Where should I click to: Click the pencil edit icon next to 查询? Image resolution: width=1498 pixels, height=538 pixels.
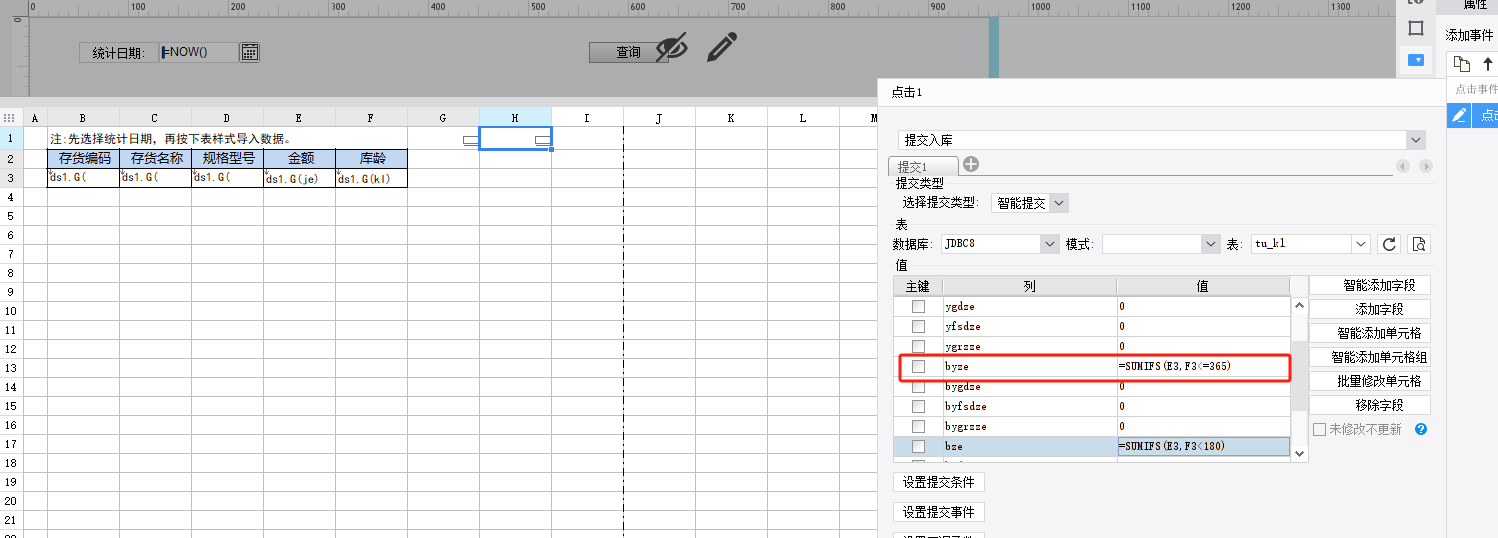pyautogui.click(x=722, y=47)
